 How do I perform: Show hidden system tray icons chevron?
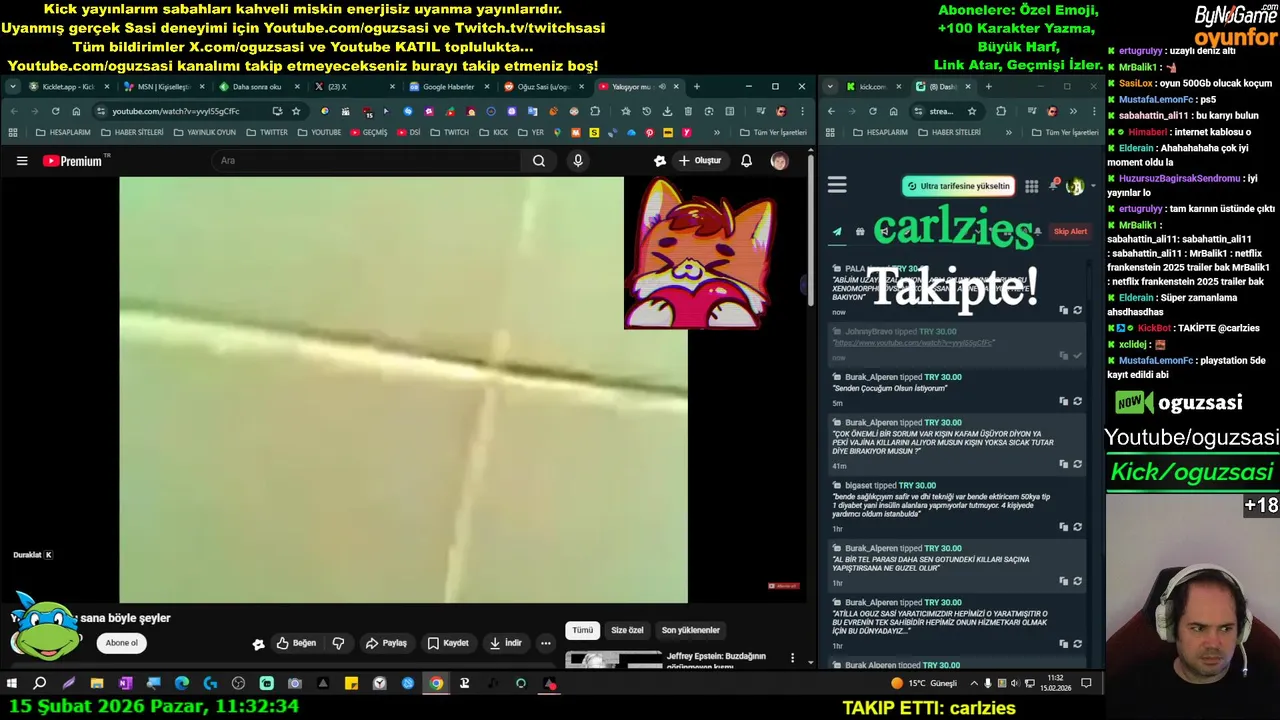coord(974,684)
